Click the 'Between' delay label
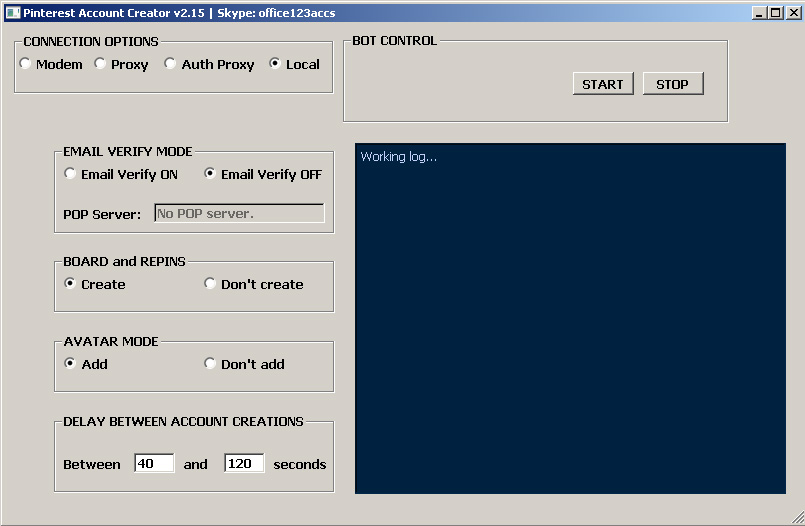This screenshot has height=526, width=805. [92, 464]
